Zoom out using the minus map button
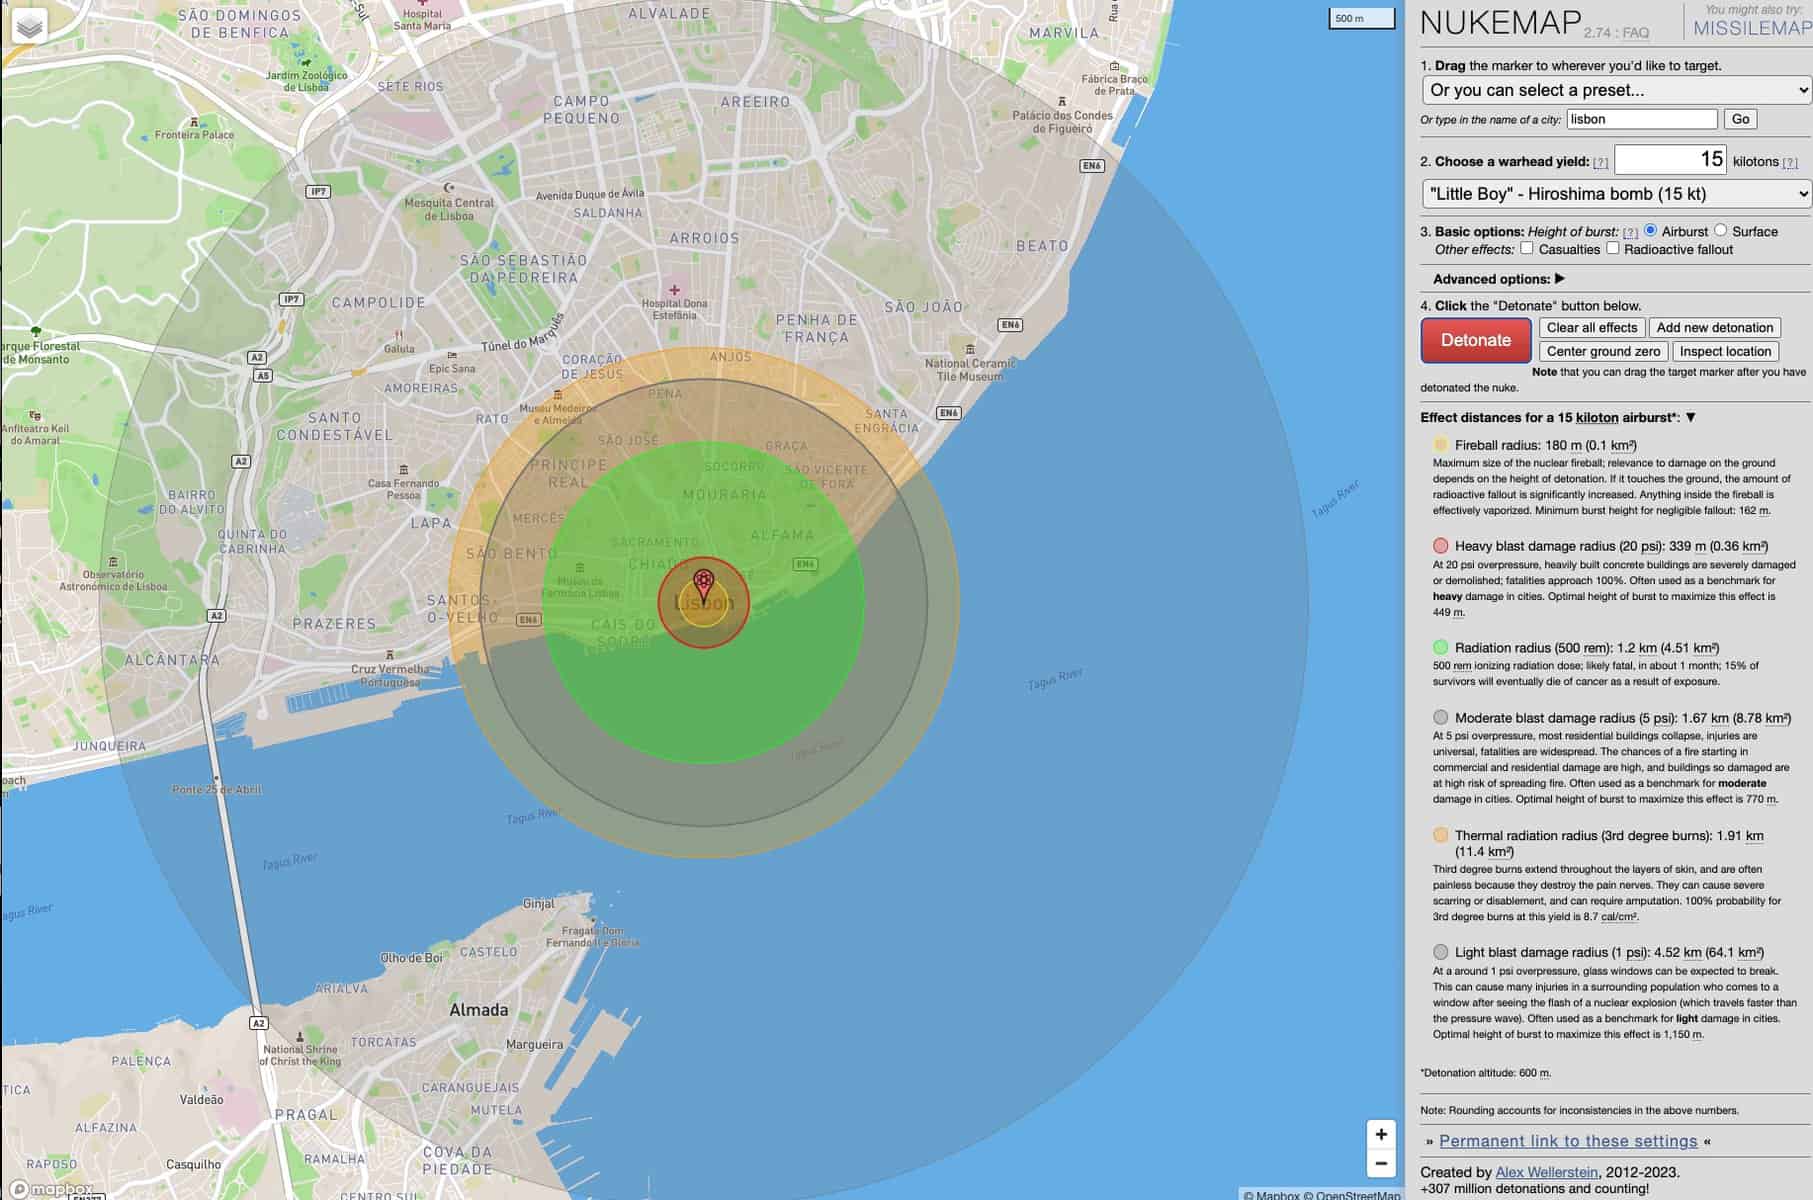The width and height of the screenshot is (1813, 1200). (1381, 1163)
